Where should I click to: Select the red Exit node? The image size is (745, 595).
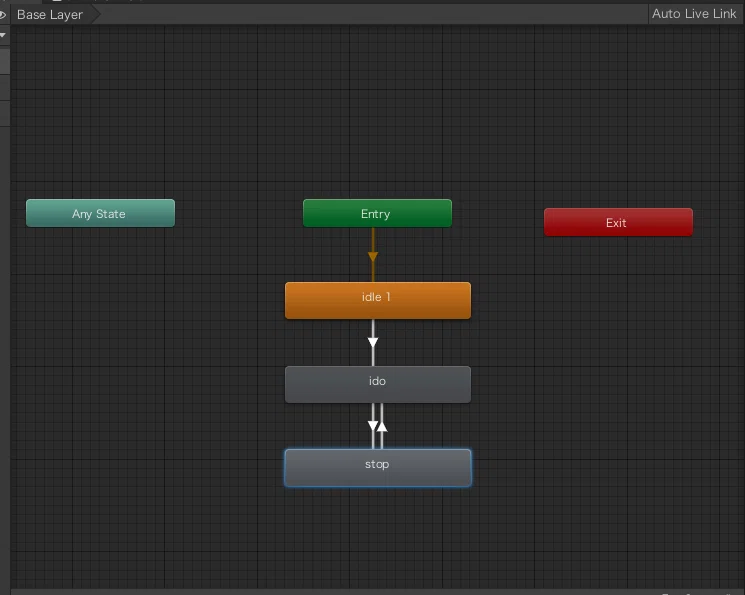tap(618, 222)
